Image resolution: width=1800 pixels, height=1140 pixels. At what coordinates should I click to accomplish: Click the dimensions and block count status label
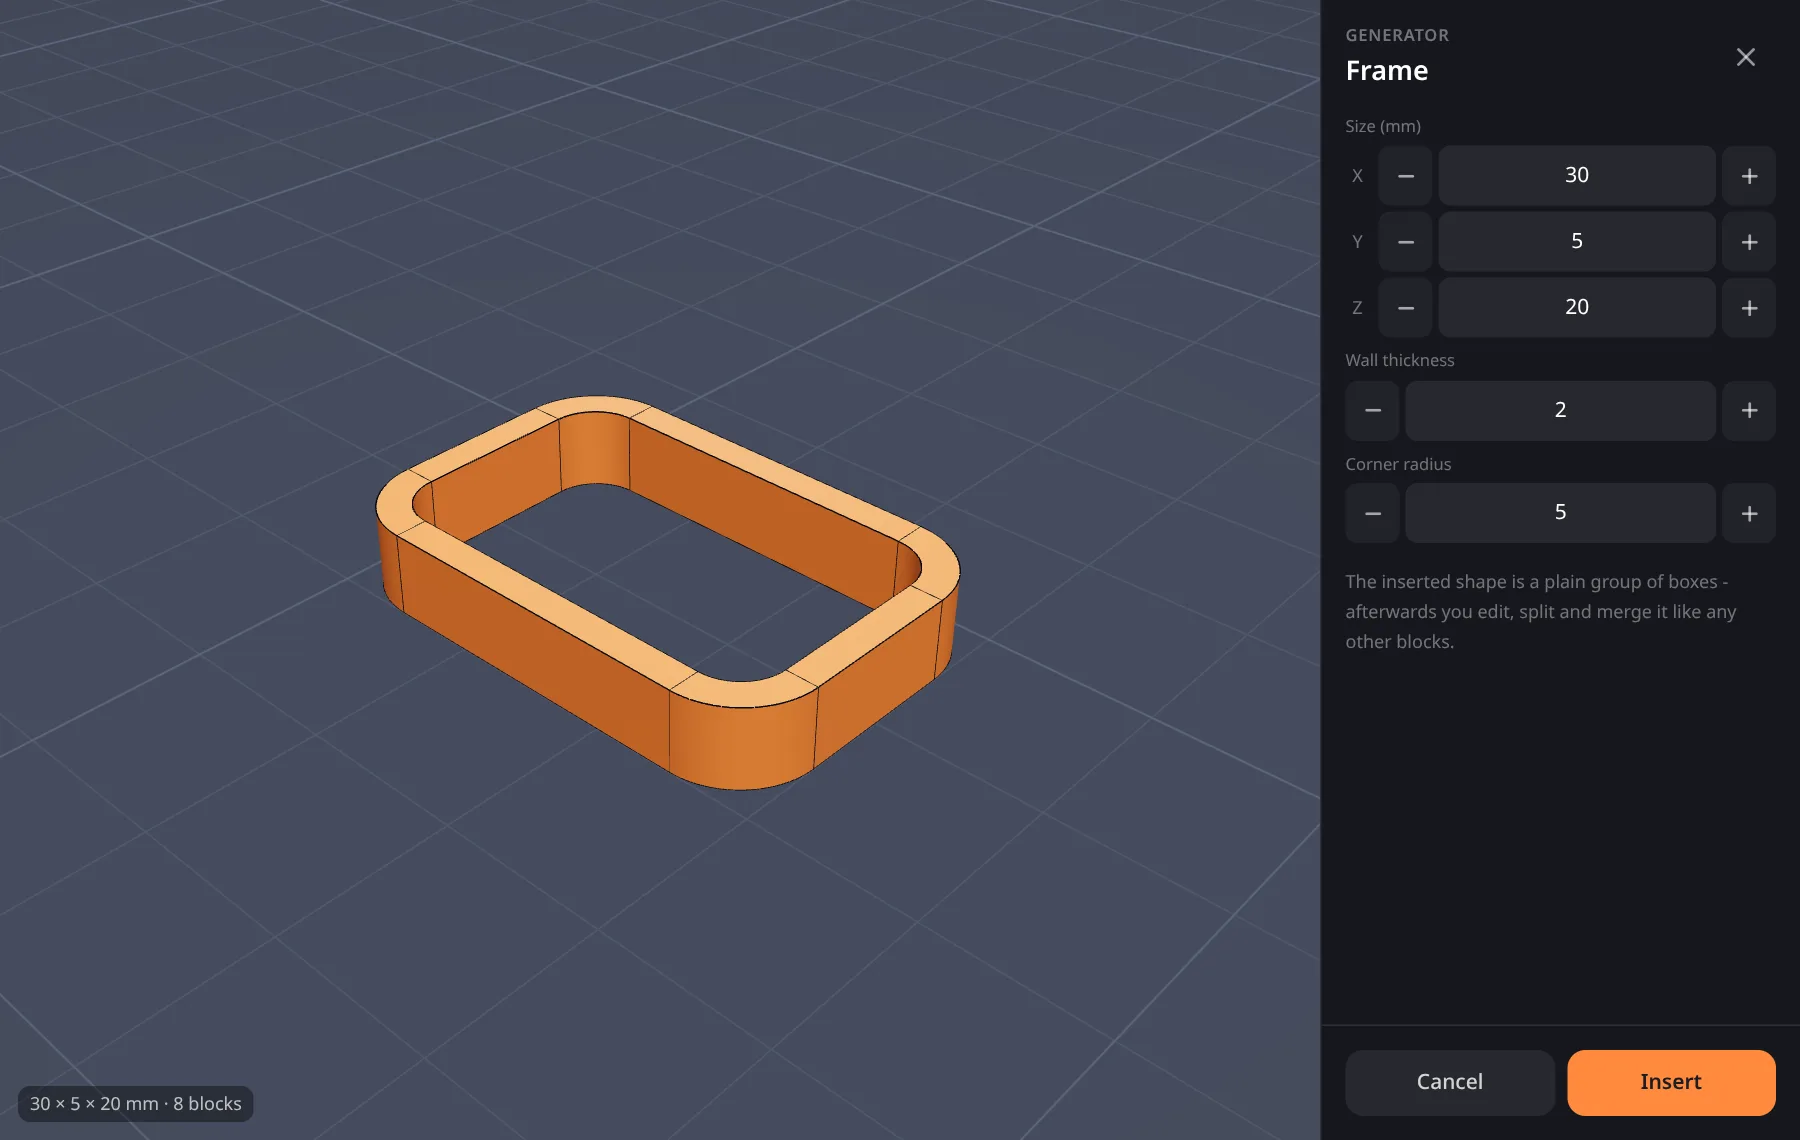(x=136, y=1104)
